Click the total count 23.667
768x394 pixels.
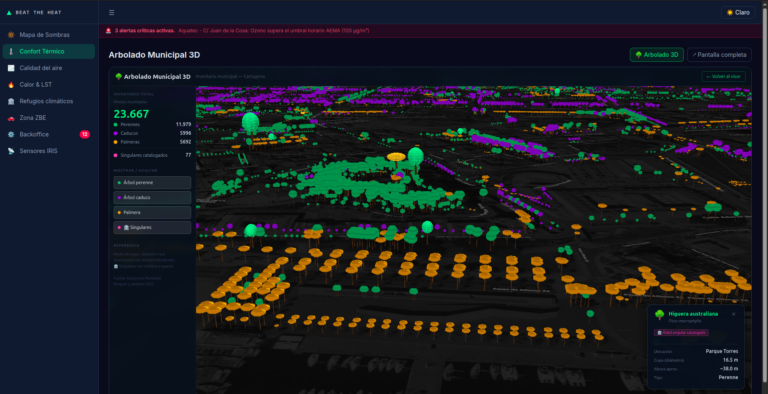pos(131,114)
